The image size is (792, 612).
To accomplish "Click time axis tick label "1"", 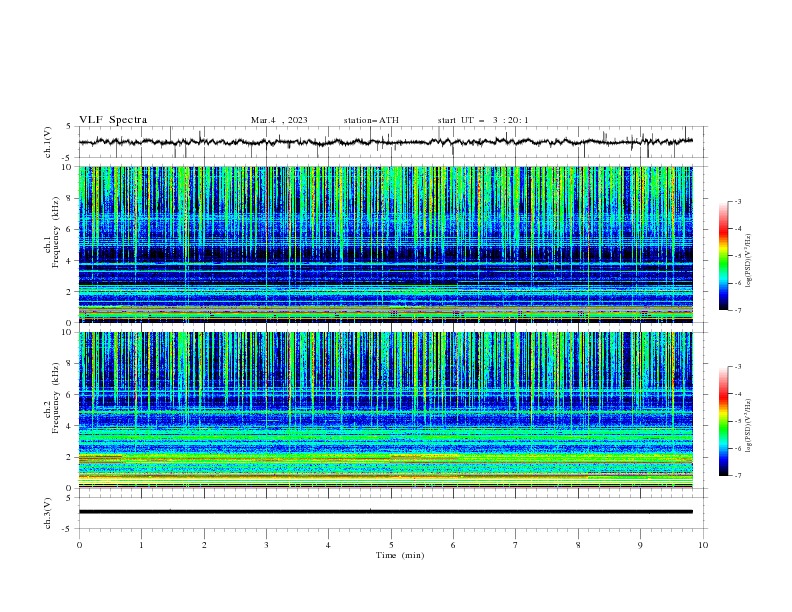I will 141,545.
